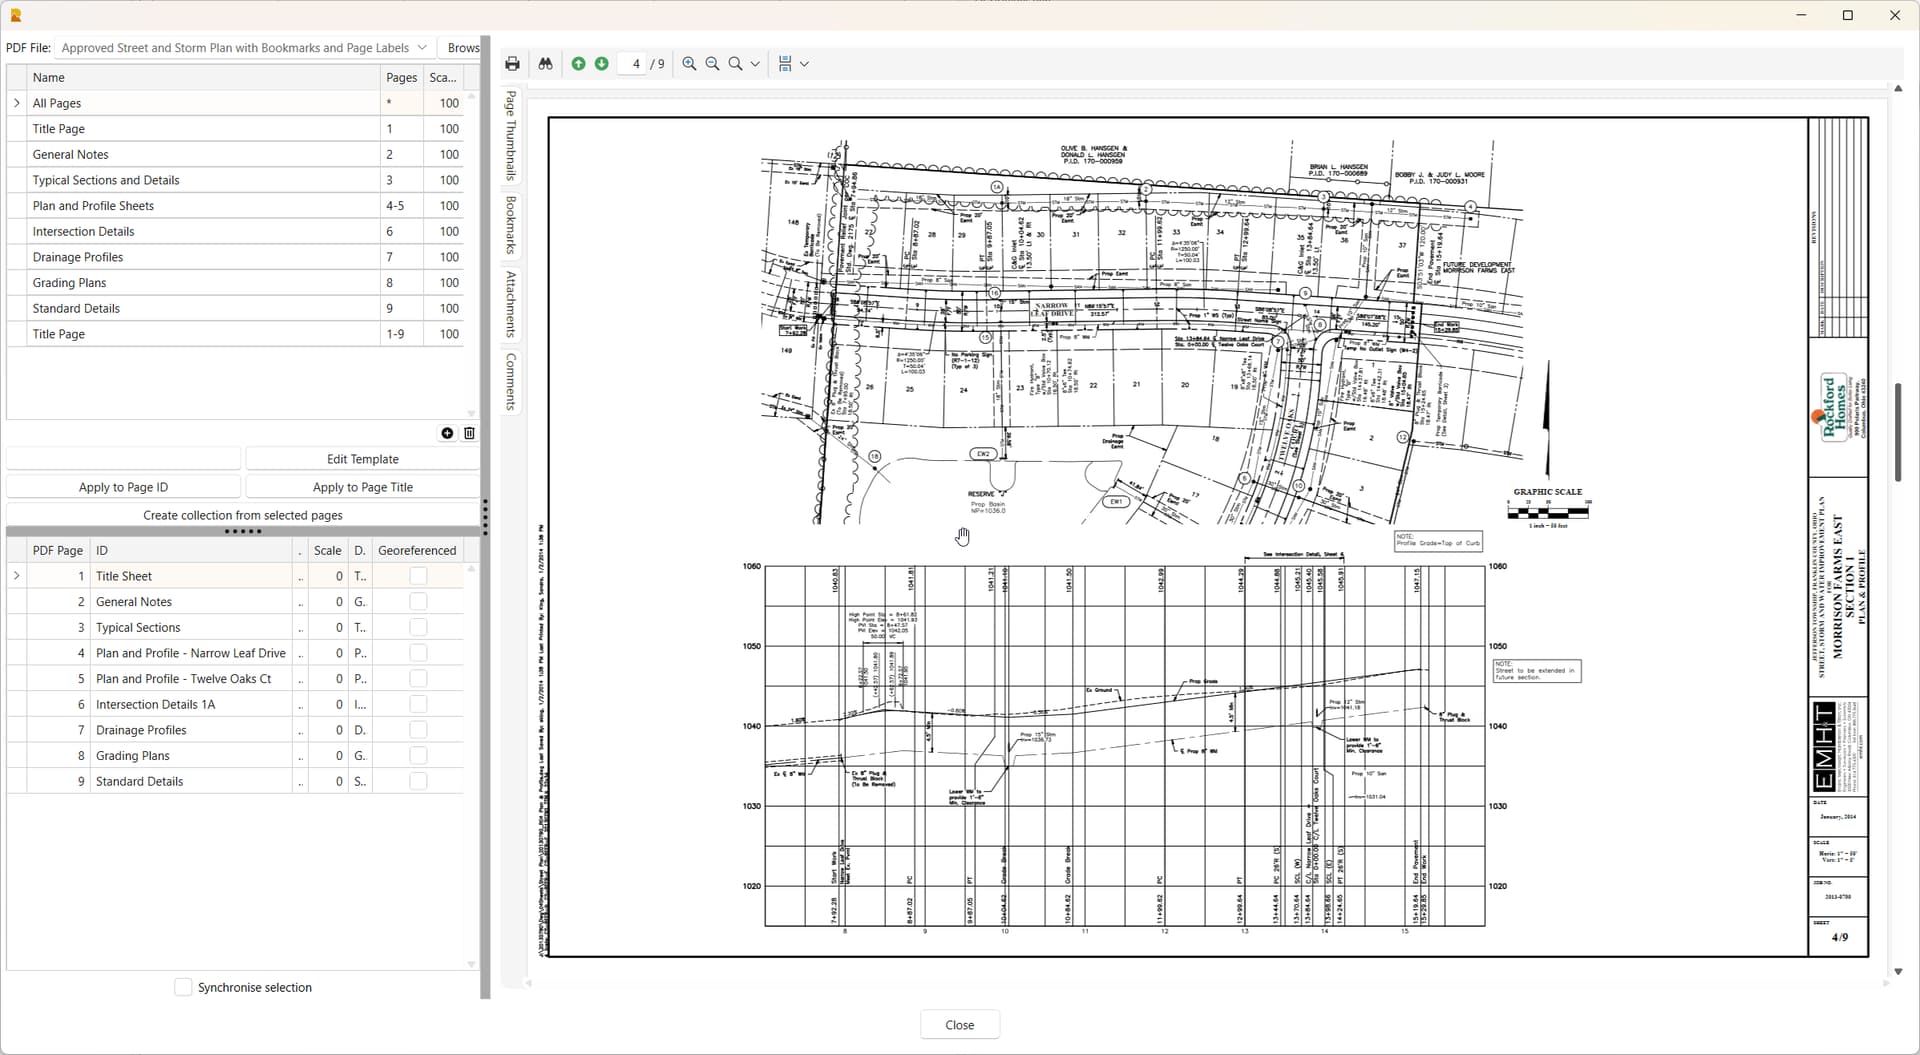Image resolution: width=1920 pixels, height=1055 pixels.
Task: Click the PDF viewer vertical scrollbar thumb
Action: pyautogui.click(x=1897, y=432)
